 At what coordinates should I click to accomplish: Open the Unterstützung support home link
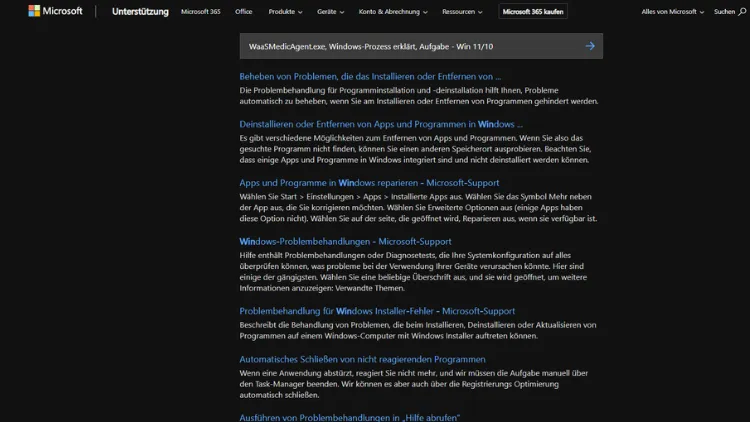(x=140, y=11)
